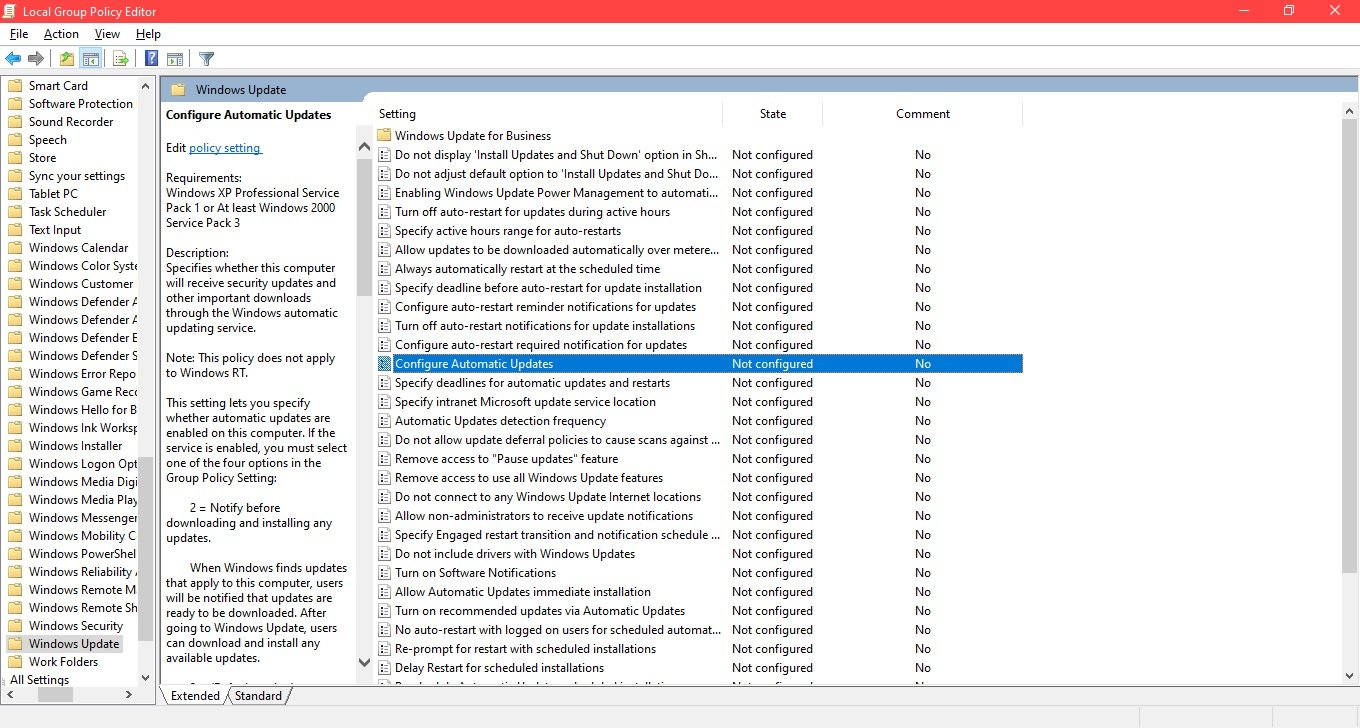Sort by the Comment column header
The width and height of the screenshot is (1360, 728).
click(x=923, y=114)
